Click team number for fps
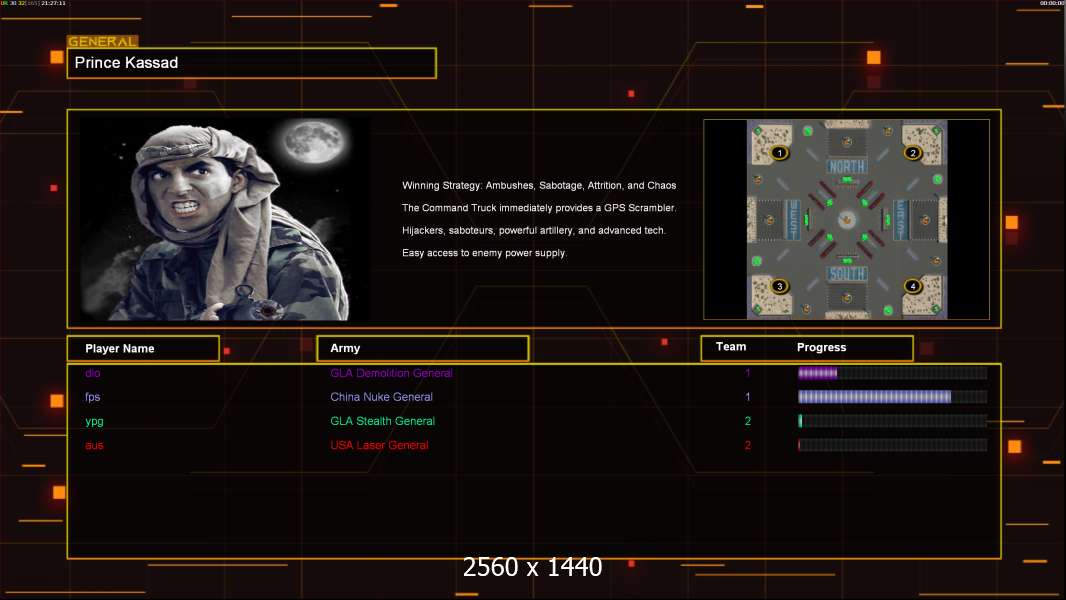Screen dimensions: 1066x600 (748, 397)
